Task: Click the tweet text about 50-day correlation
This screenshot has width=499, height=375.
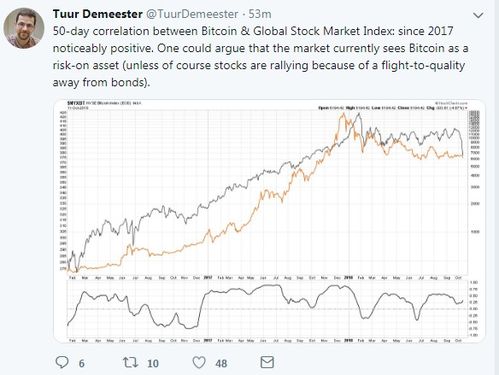Action: click(260, 56)
